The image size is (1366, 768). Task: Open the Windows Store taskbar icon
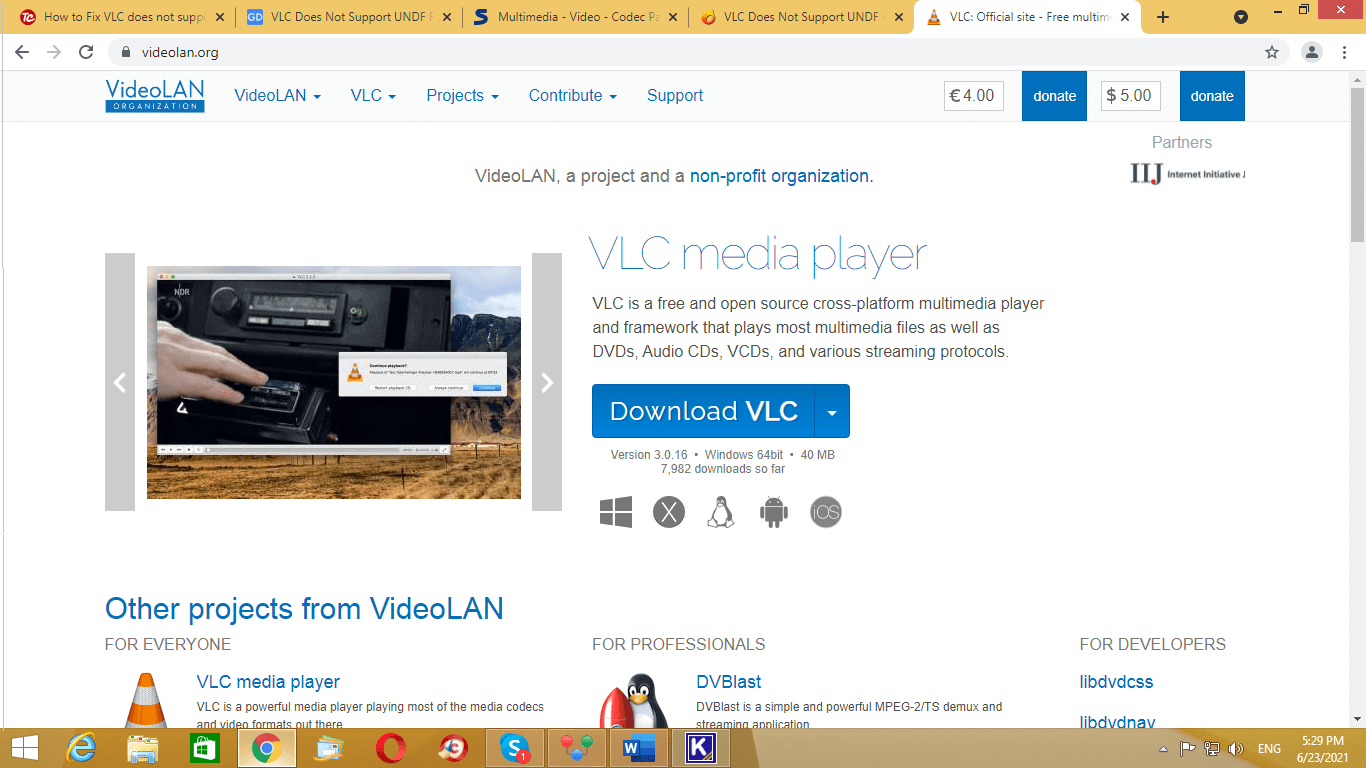pyautogui.click(x=205, y=748)
